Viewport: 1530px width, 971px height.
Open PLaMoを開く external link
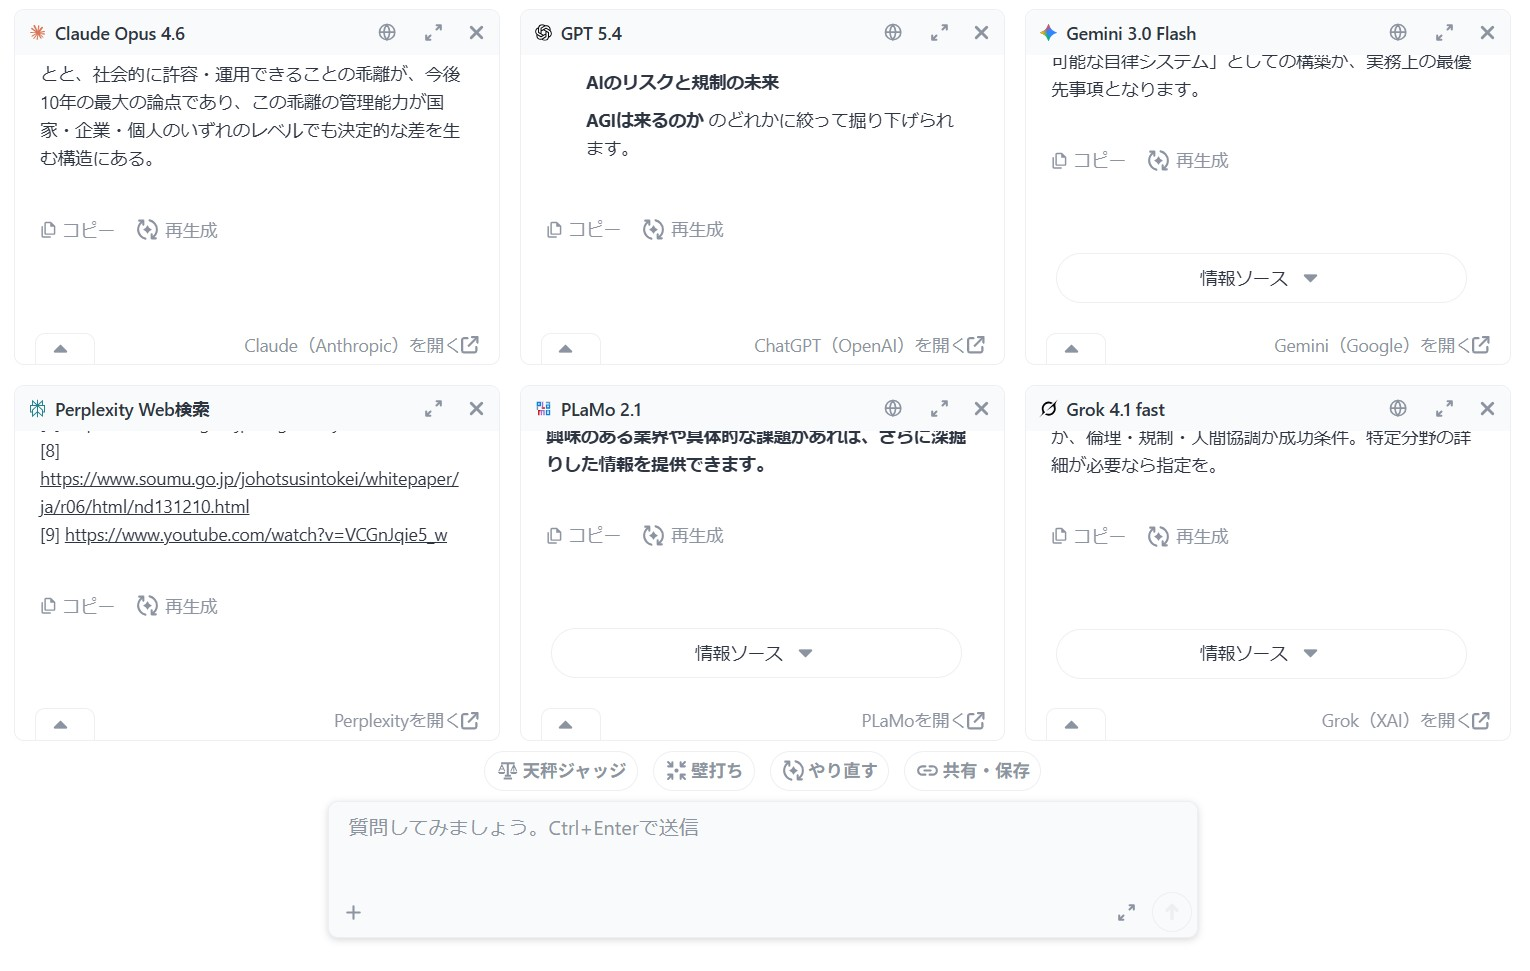(x=923, y=721)
